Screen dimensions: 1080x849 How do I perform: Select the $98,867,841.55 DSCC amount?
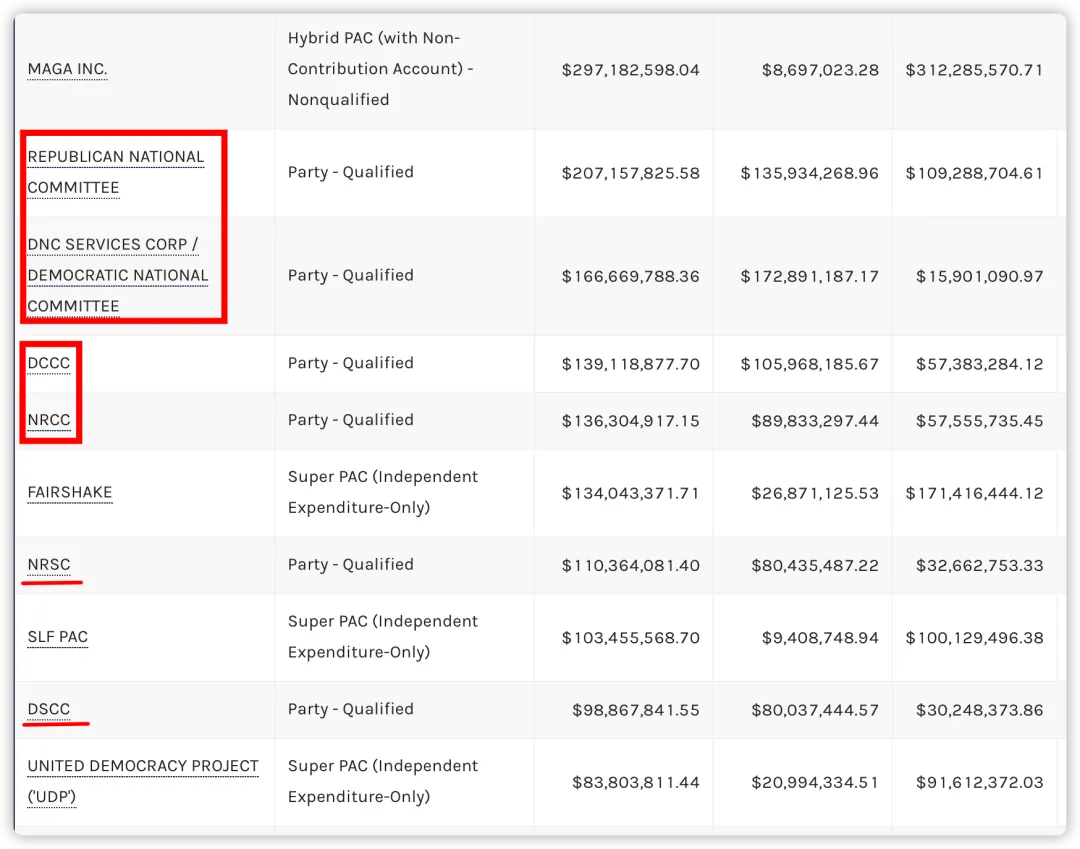point(637,710)
